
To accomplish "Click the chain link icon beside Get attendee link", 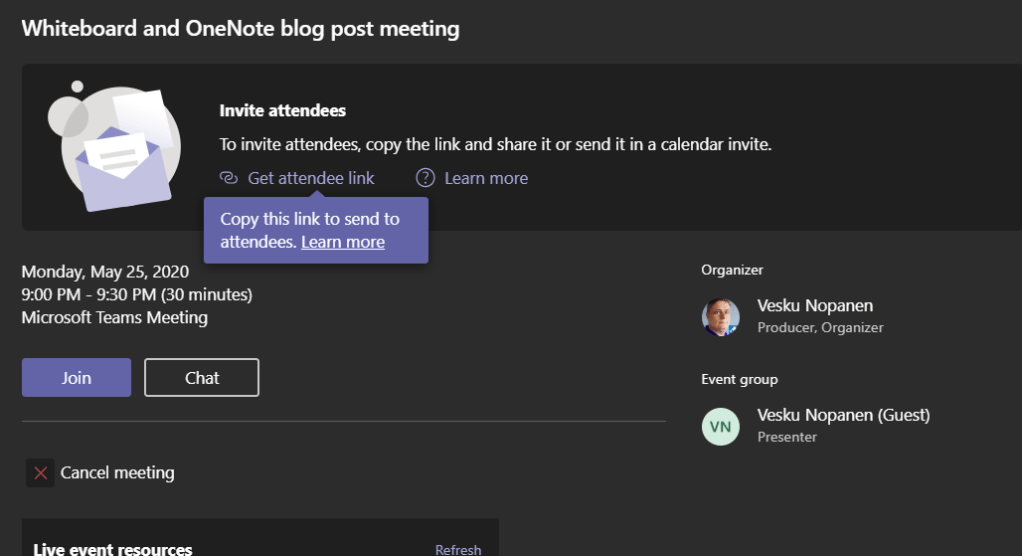I will coord(228,178).
